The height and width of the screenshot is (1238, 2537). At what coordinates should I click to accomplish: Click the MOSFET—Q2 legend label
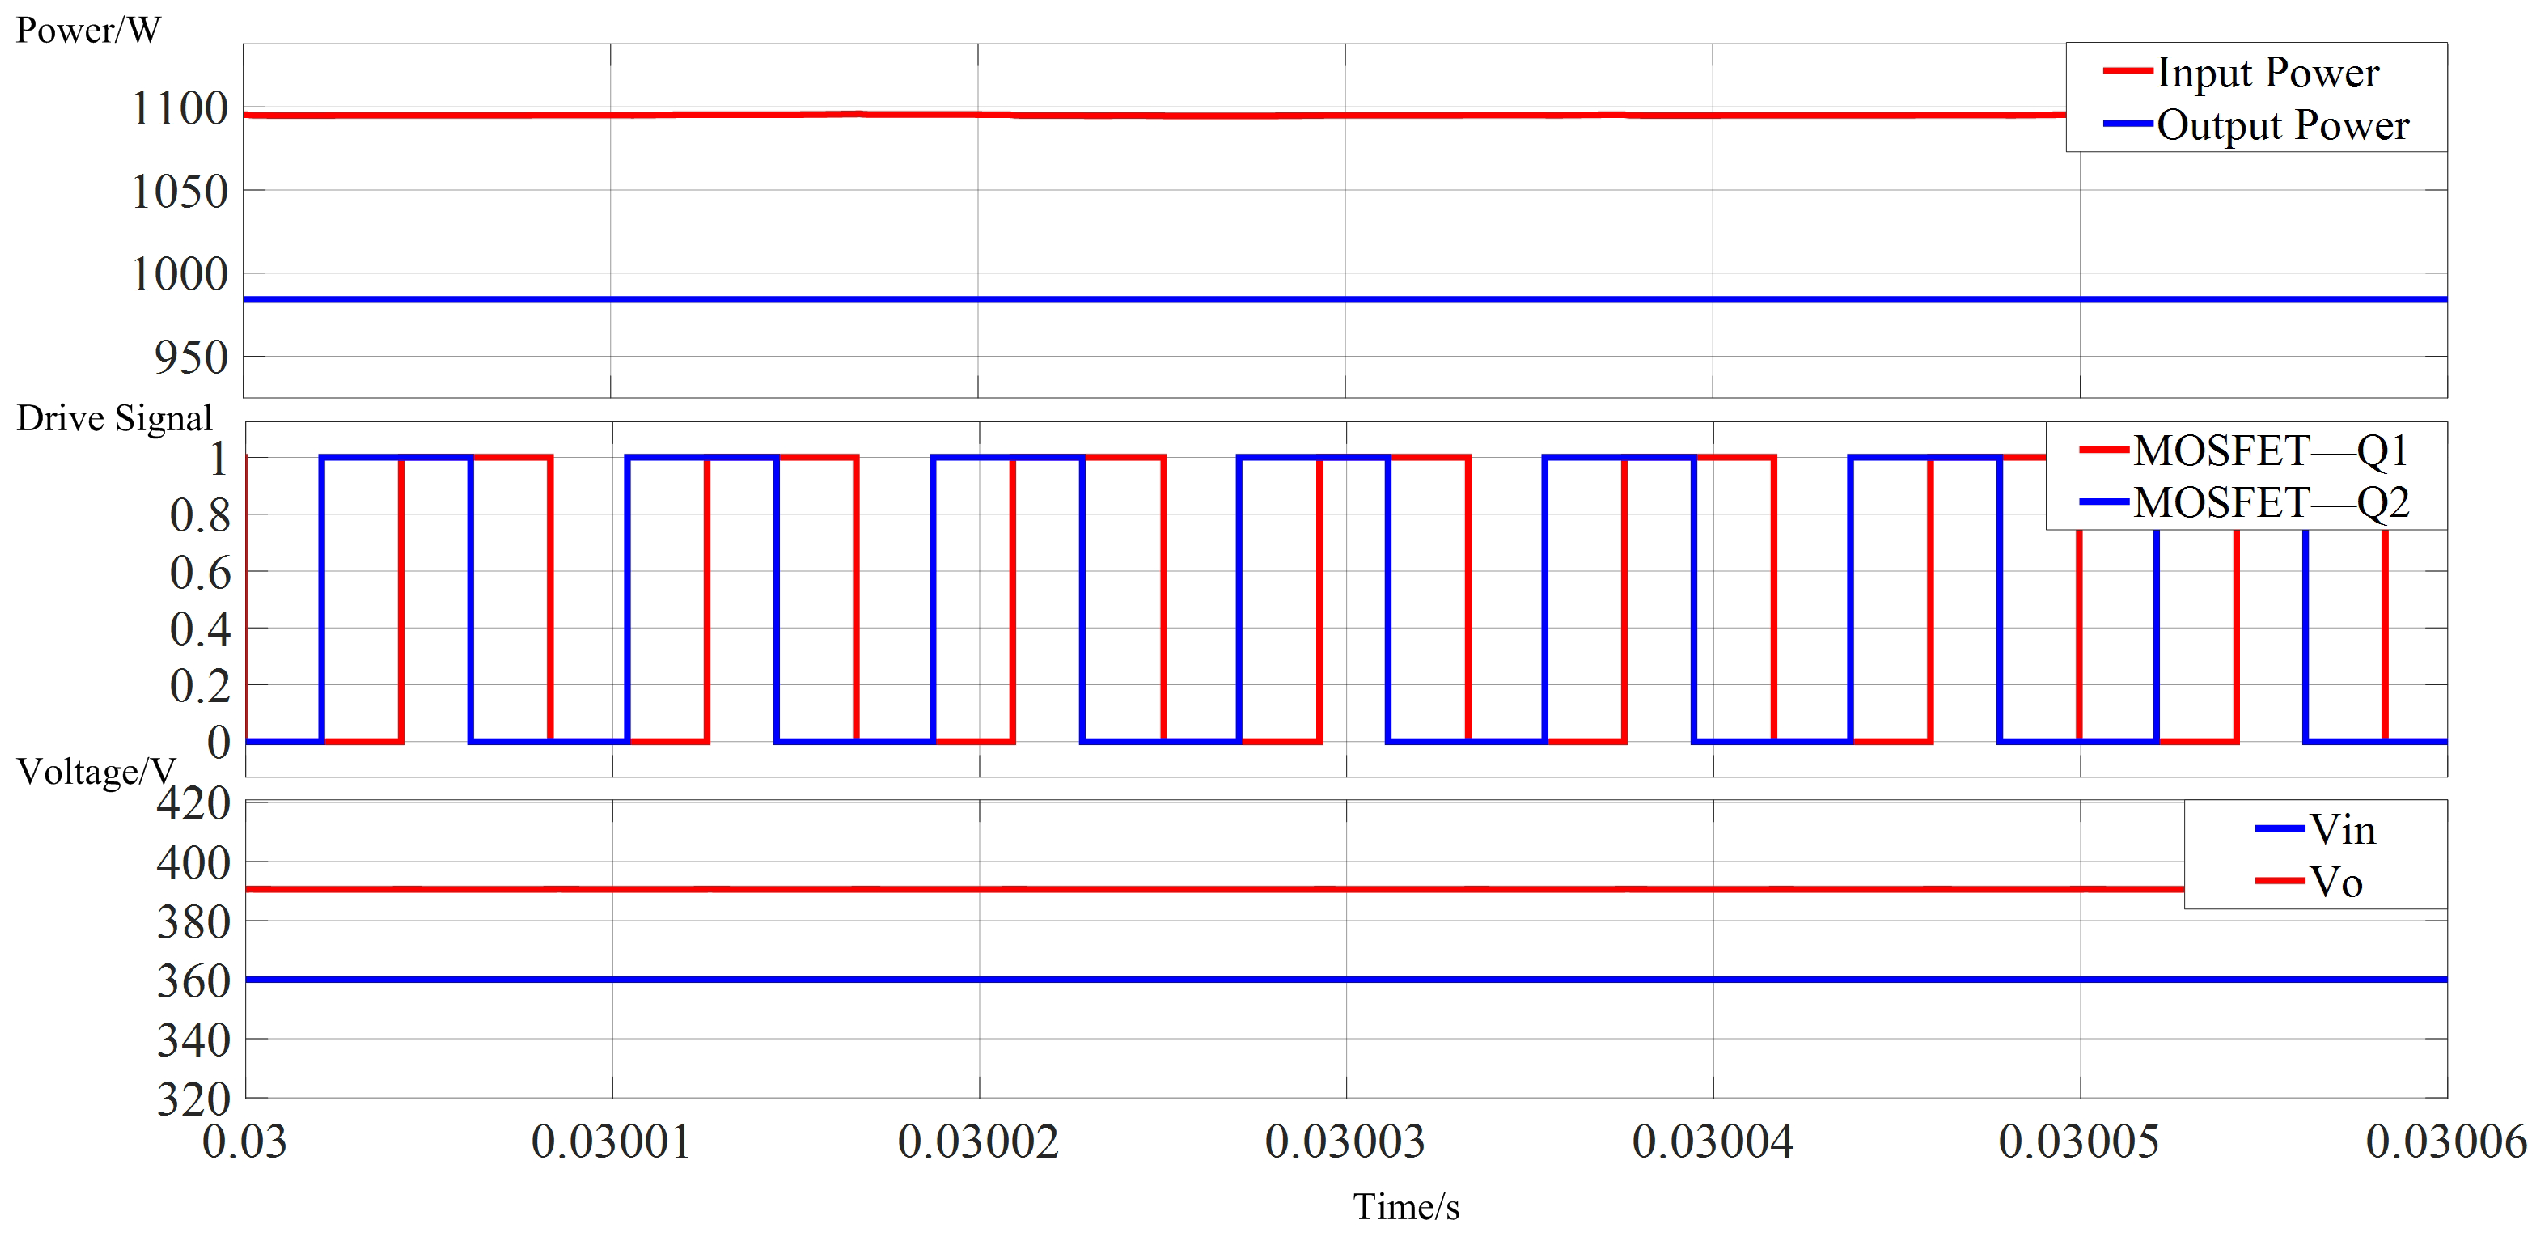tap(2270, 502)
